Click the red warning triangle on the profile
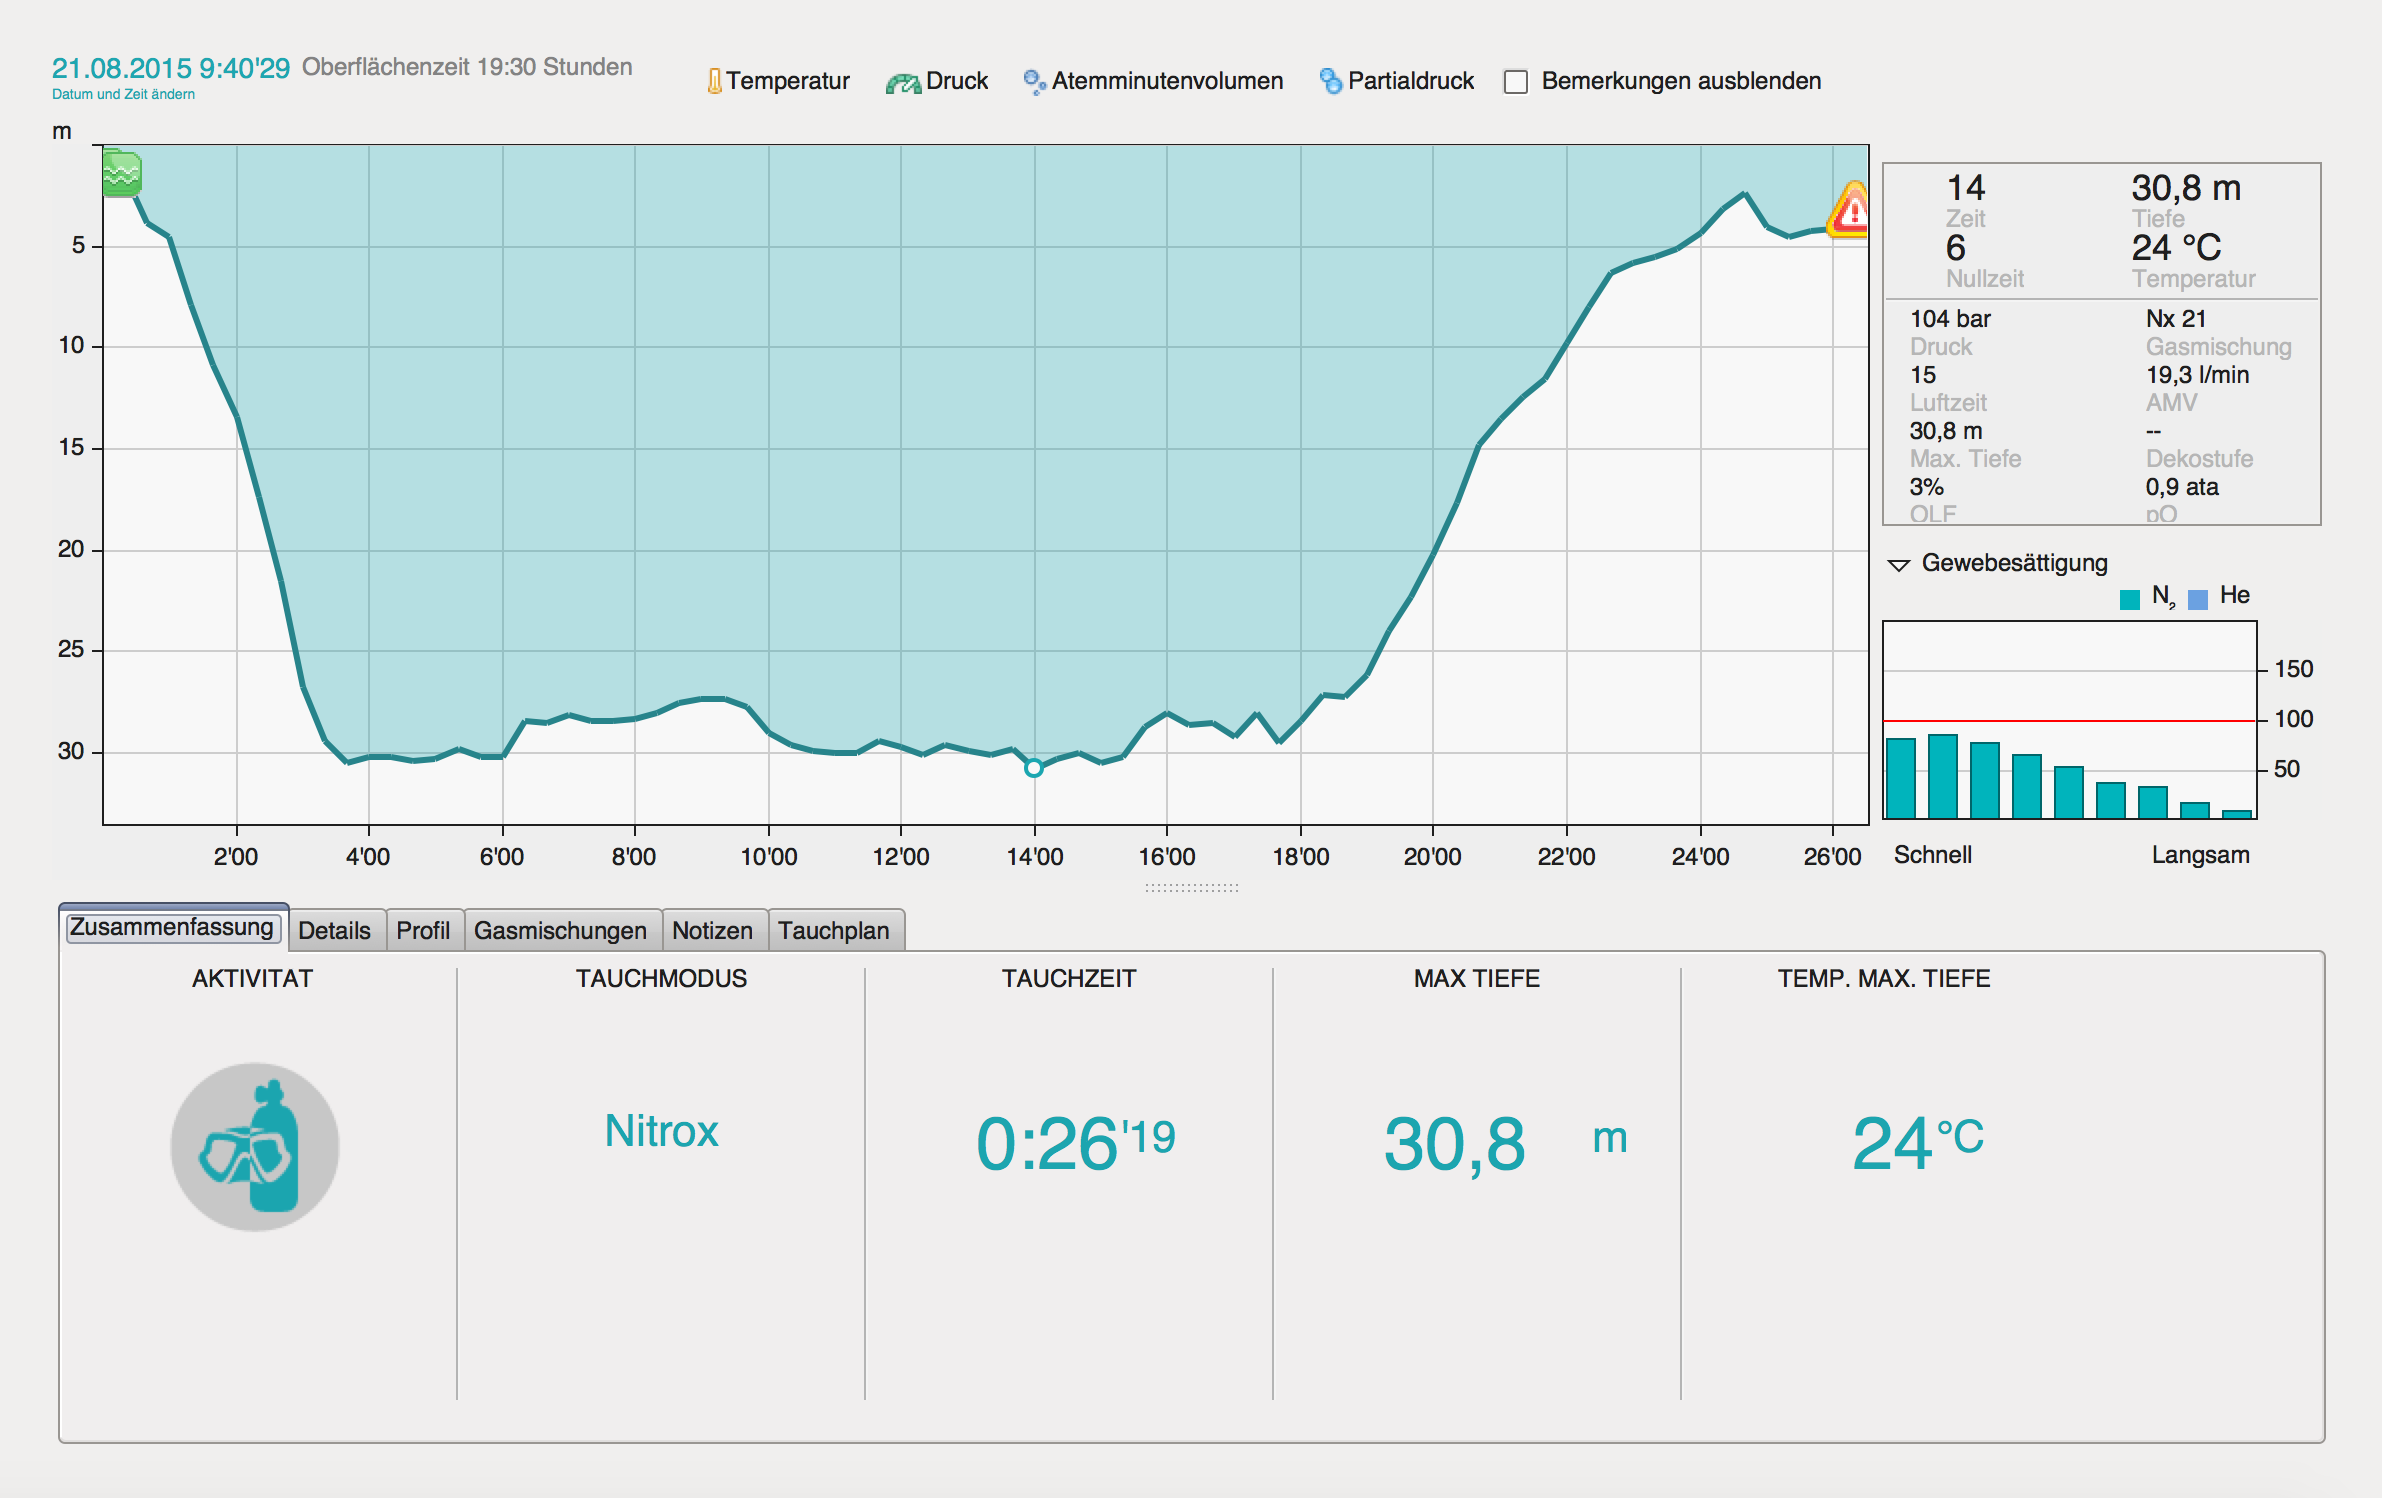Screen dimensions: 2382x1498 [1850, 211]
